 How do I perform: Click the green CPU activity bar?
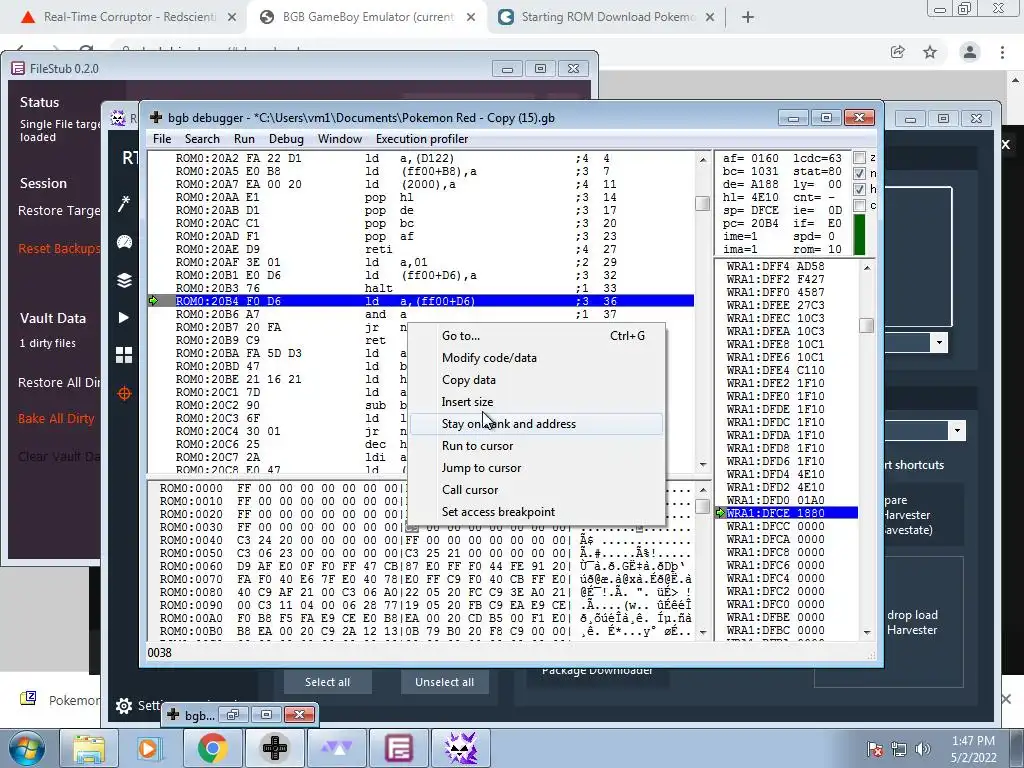(x=859, y=235)
